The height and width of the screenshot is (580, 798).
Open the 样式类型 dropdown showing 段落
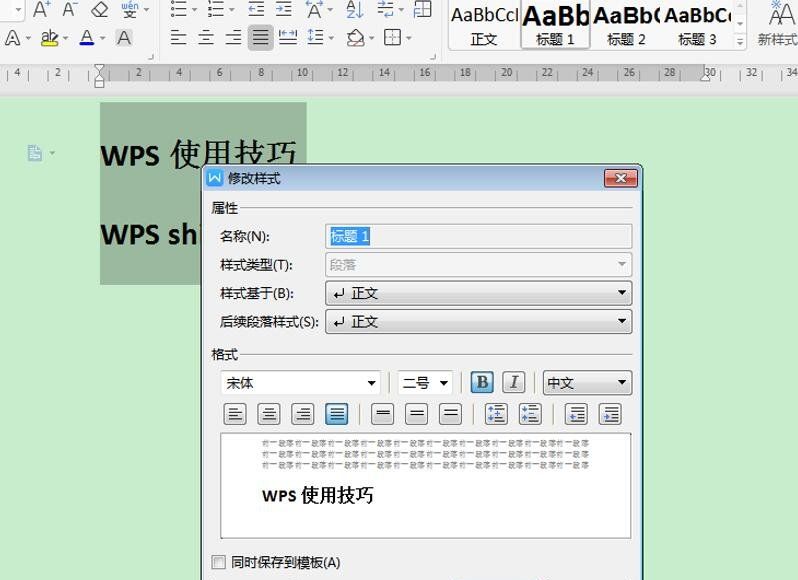click(478, 265)
